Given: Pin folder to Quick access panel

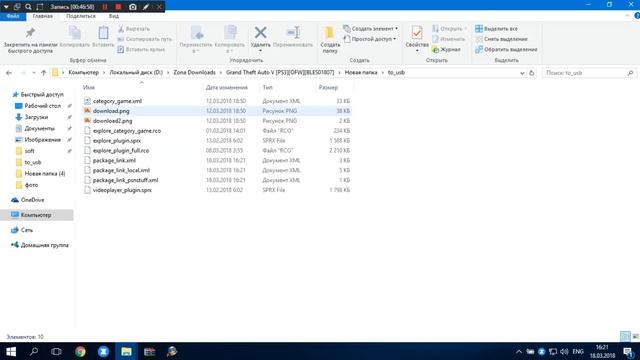Looking at the screenshot, I should point(31,40).
